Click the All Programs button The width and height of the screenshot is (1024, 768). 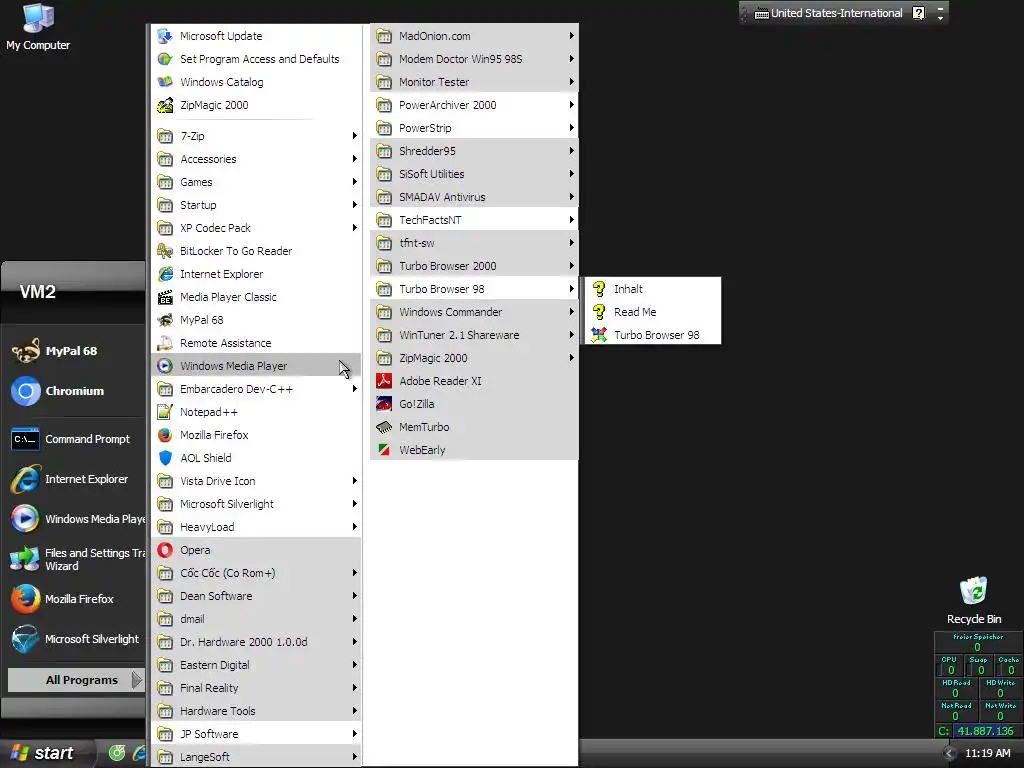(75, 680)
